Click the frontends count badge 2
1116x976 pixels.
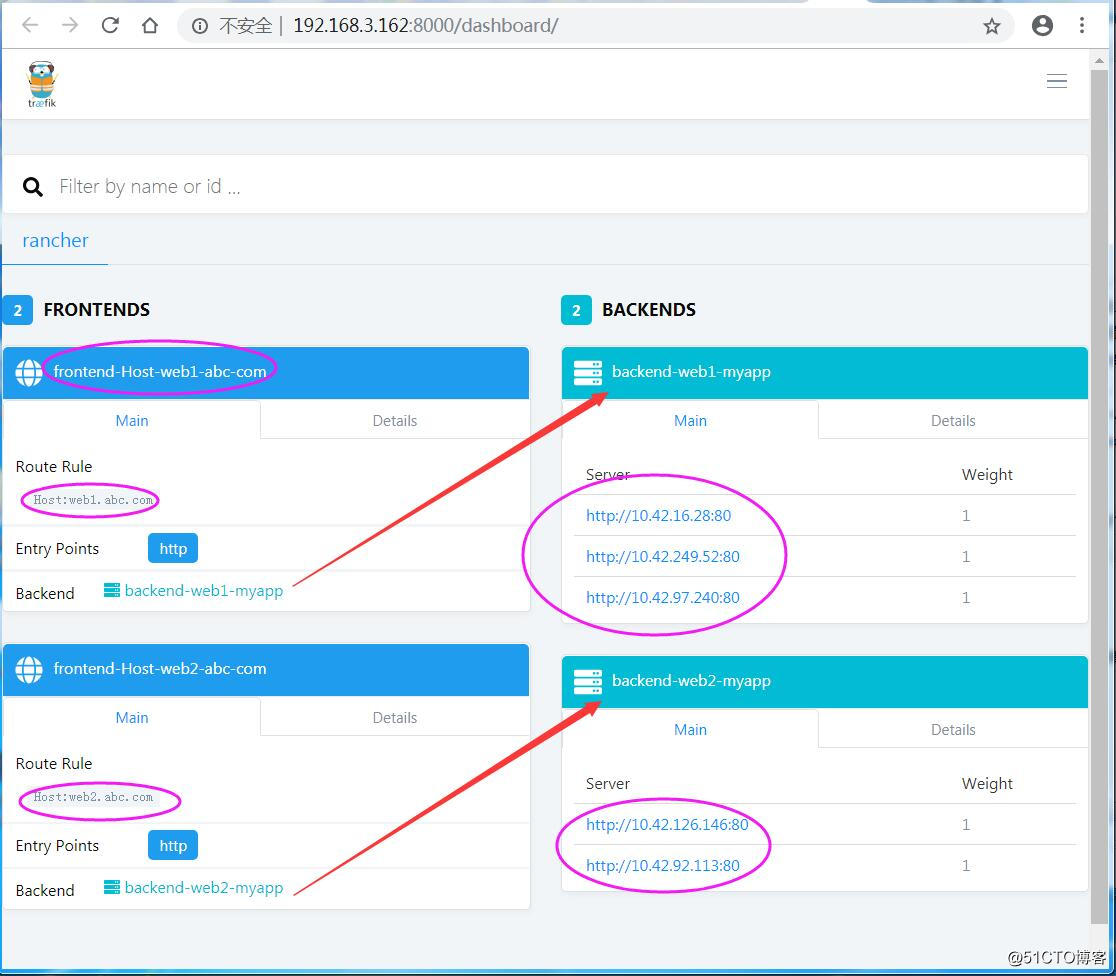click(x=18, y=310)
